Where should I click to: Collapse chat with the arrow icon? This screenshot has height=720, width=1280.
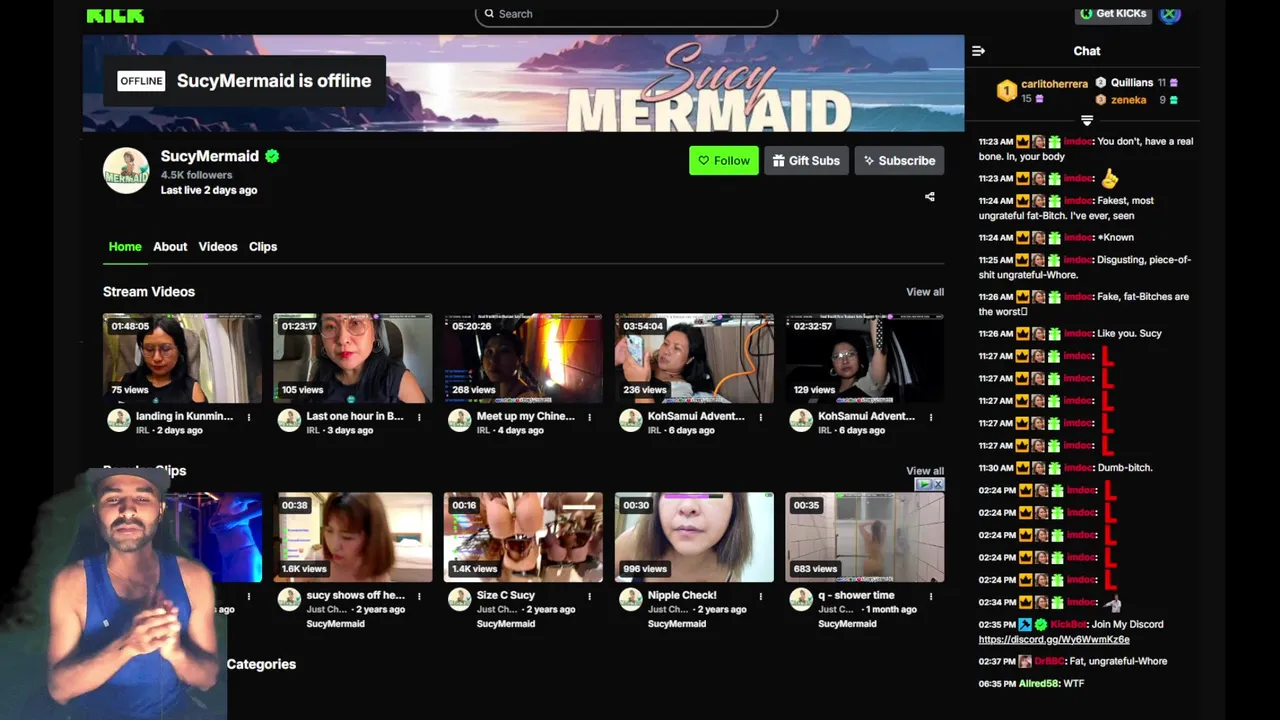(978, 51)
